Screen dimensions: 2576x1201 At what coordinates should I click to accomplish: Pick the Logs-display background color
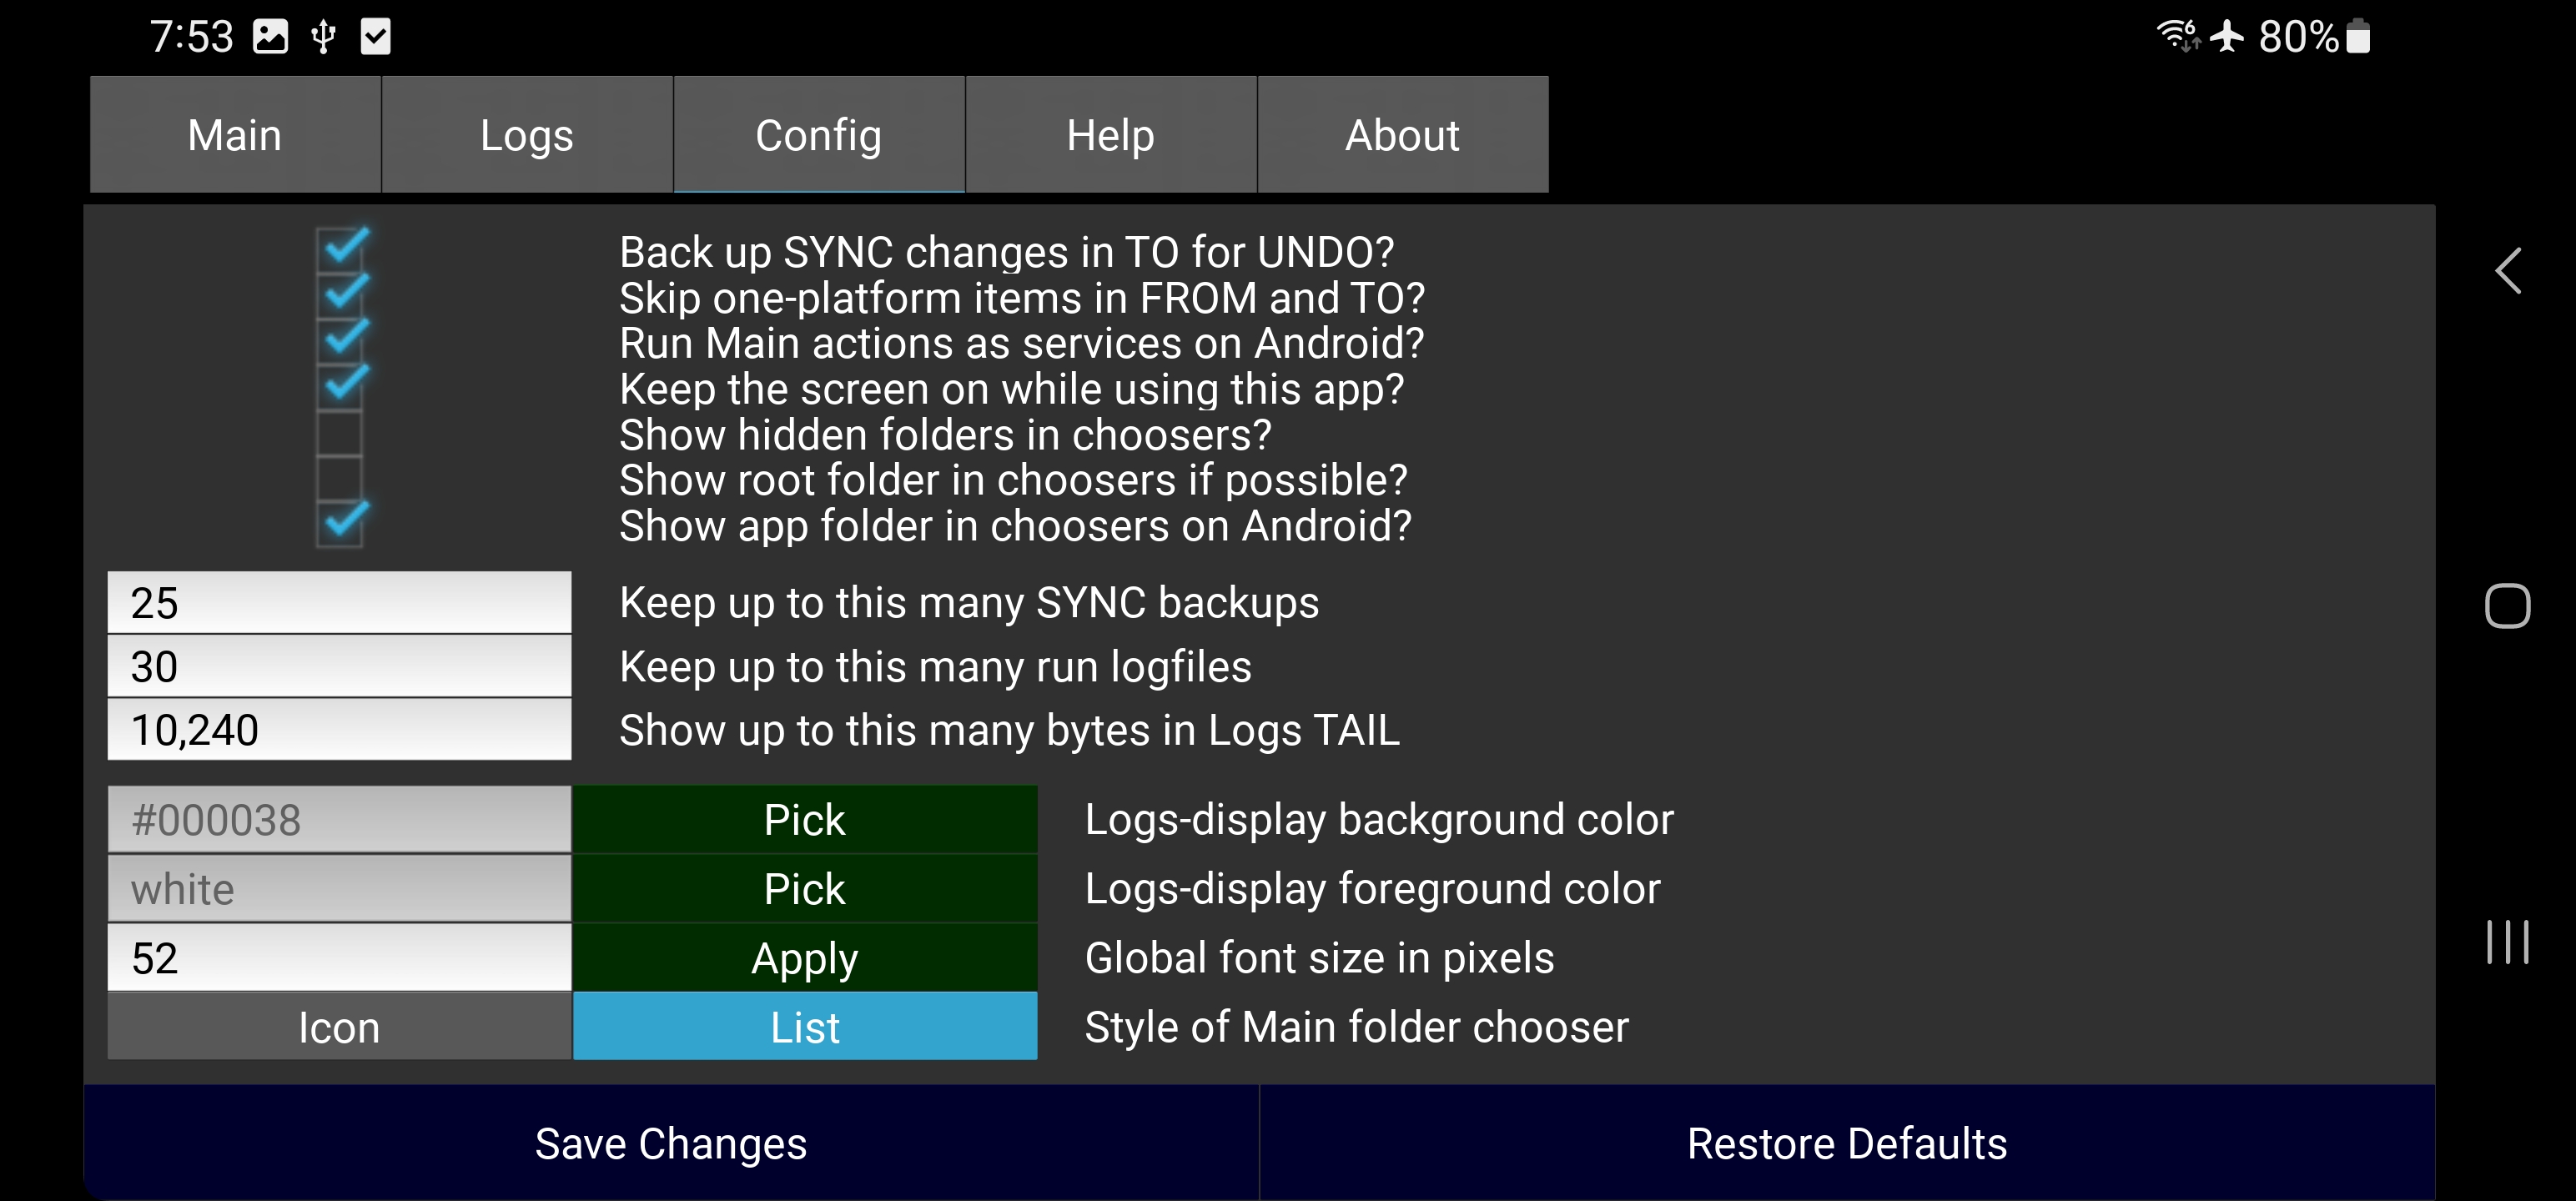point(804,820)
